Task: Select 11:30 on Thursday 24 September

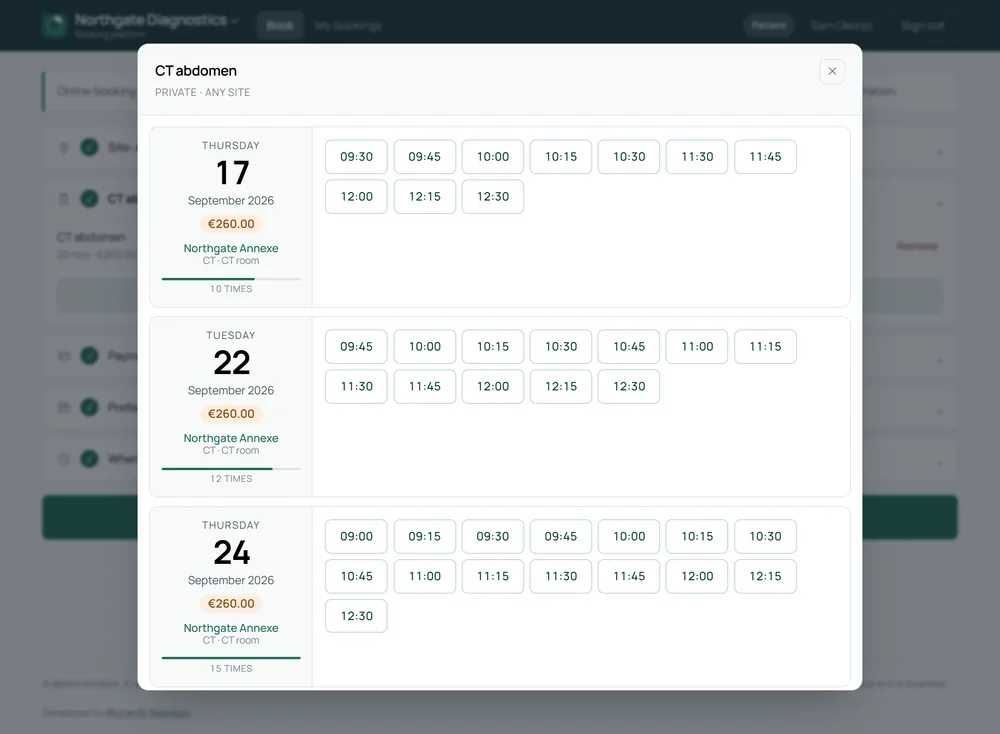Action: click(561, 576)
